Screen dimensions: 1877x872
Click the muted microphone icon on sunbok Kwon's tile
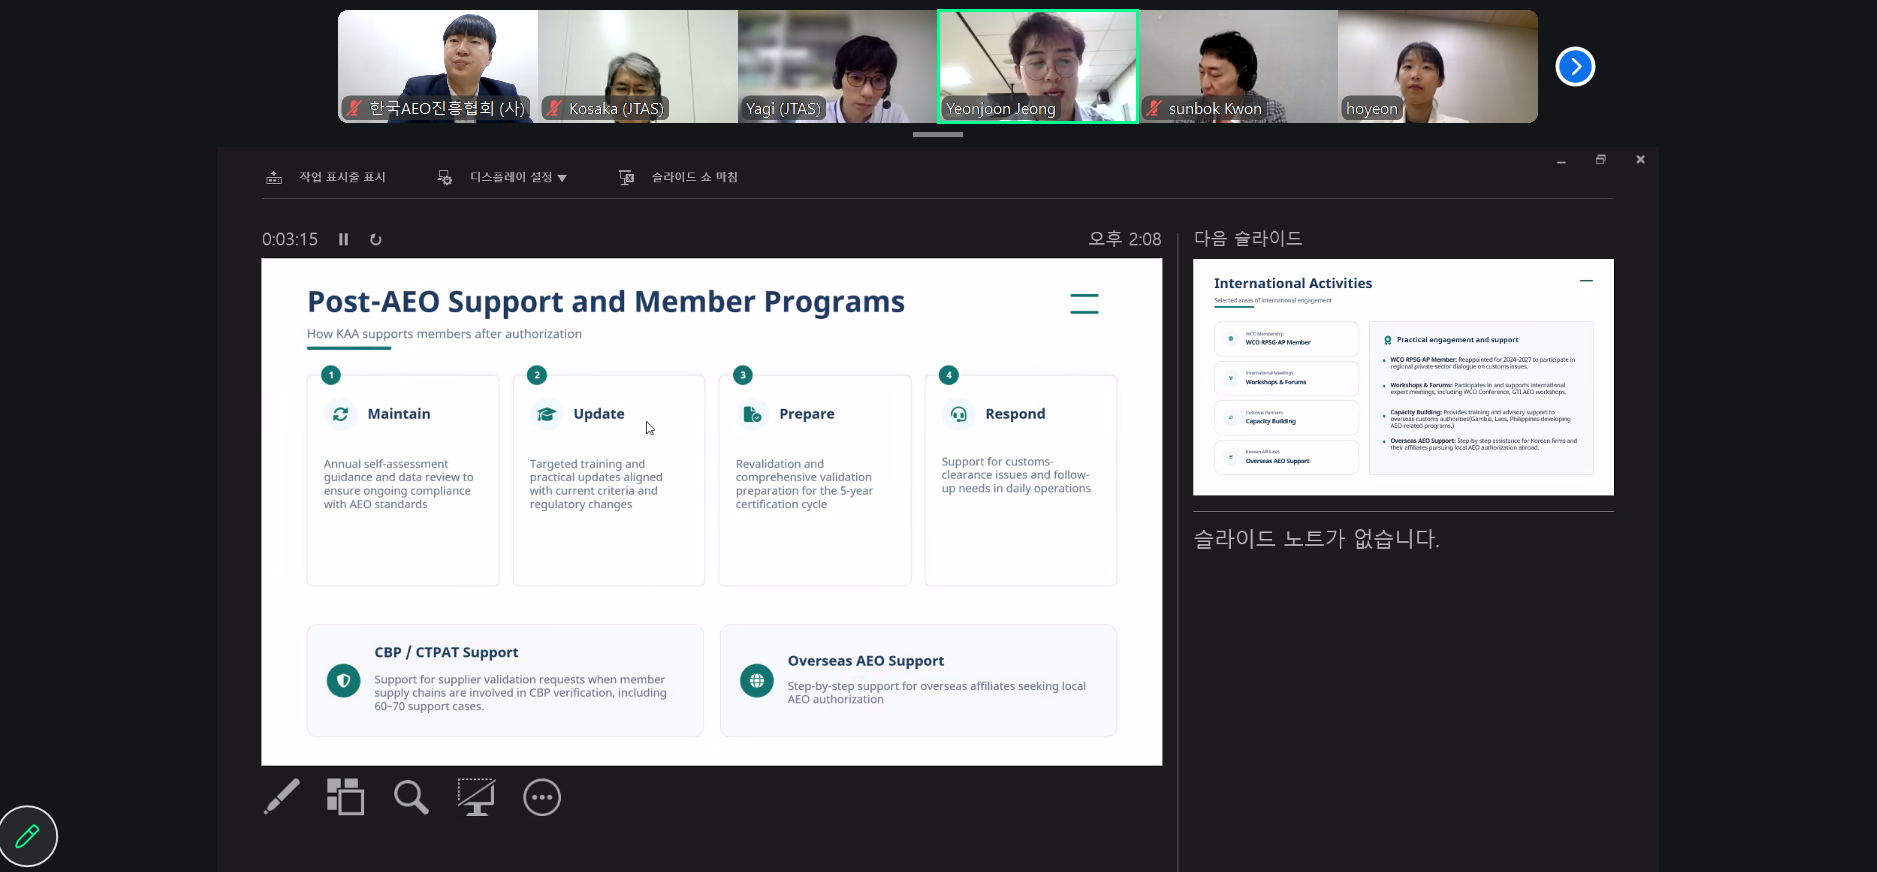[1153, 108]
